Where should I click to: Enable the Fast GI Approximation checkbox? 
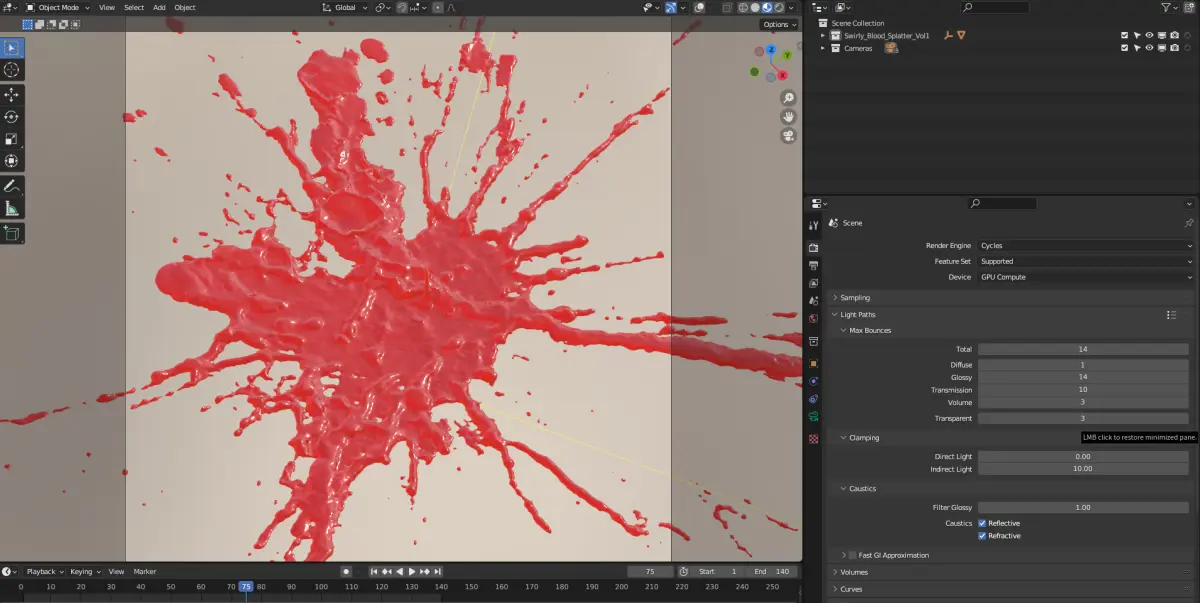pyautogui.click(x=852, y=555)
